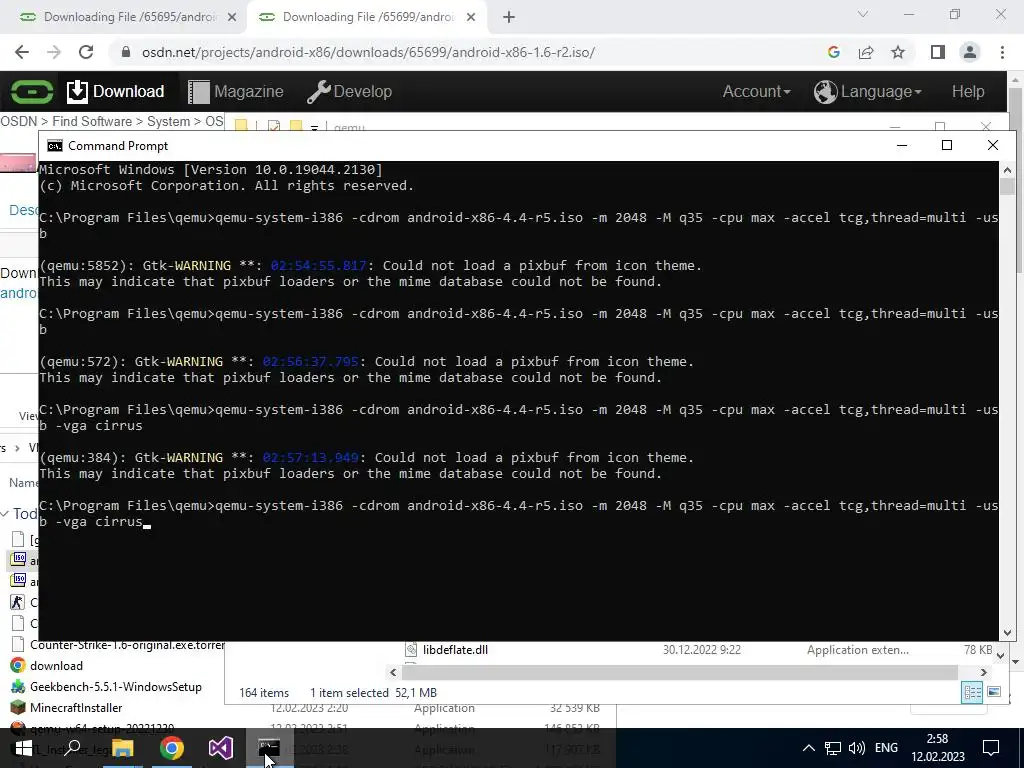This screenshot has width=1024, height=768.
Task: Click the address bar URL
Action: coord(368,52)
